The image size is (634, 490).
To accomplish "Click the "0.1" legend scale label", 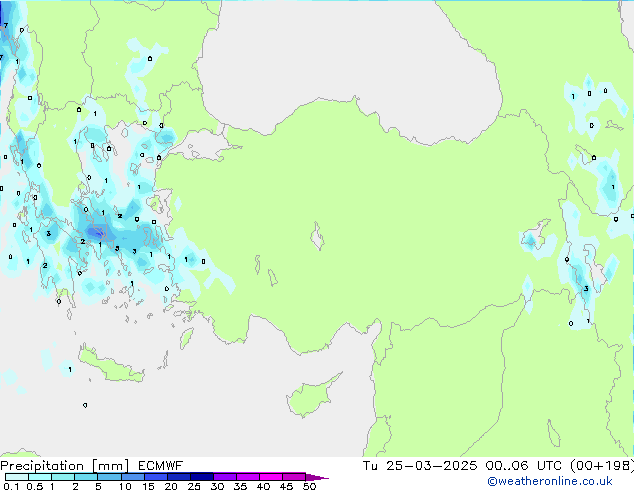I will (11, 486).
